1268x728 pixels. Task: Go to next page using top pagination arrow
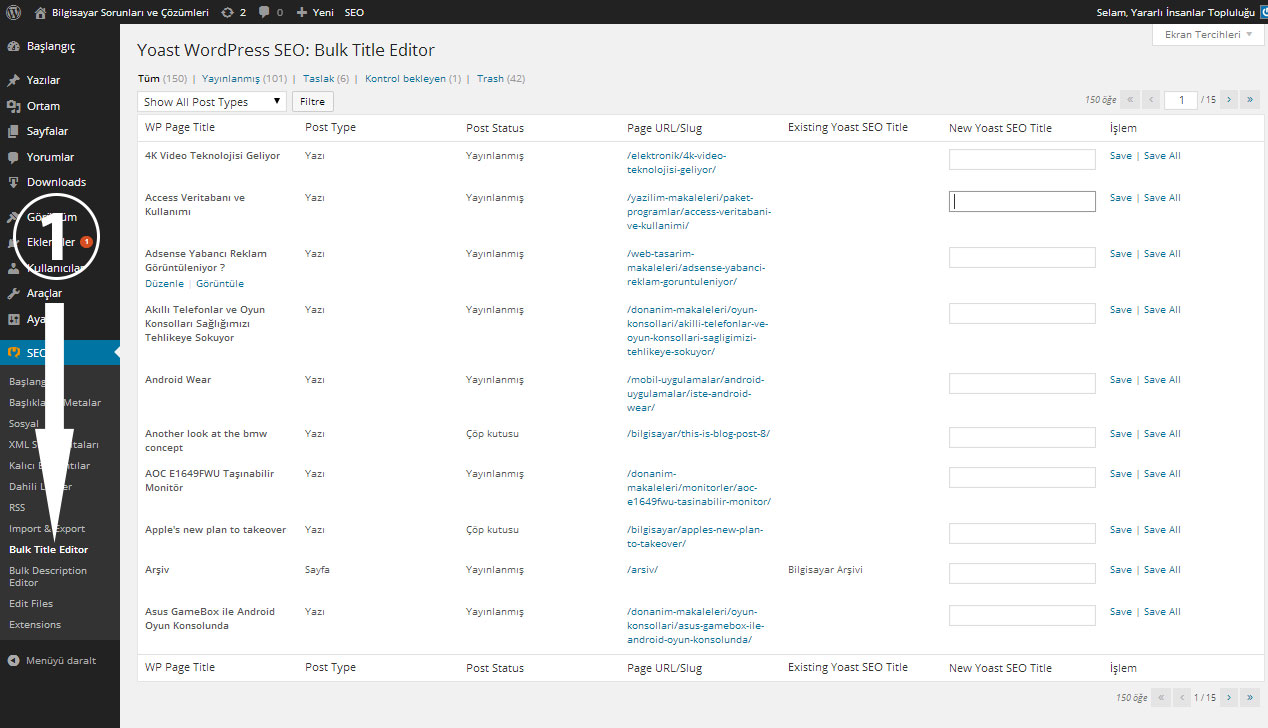pos(1228,99)
